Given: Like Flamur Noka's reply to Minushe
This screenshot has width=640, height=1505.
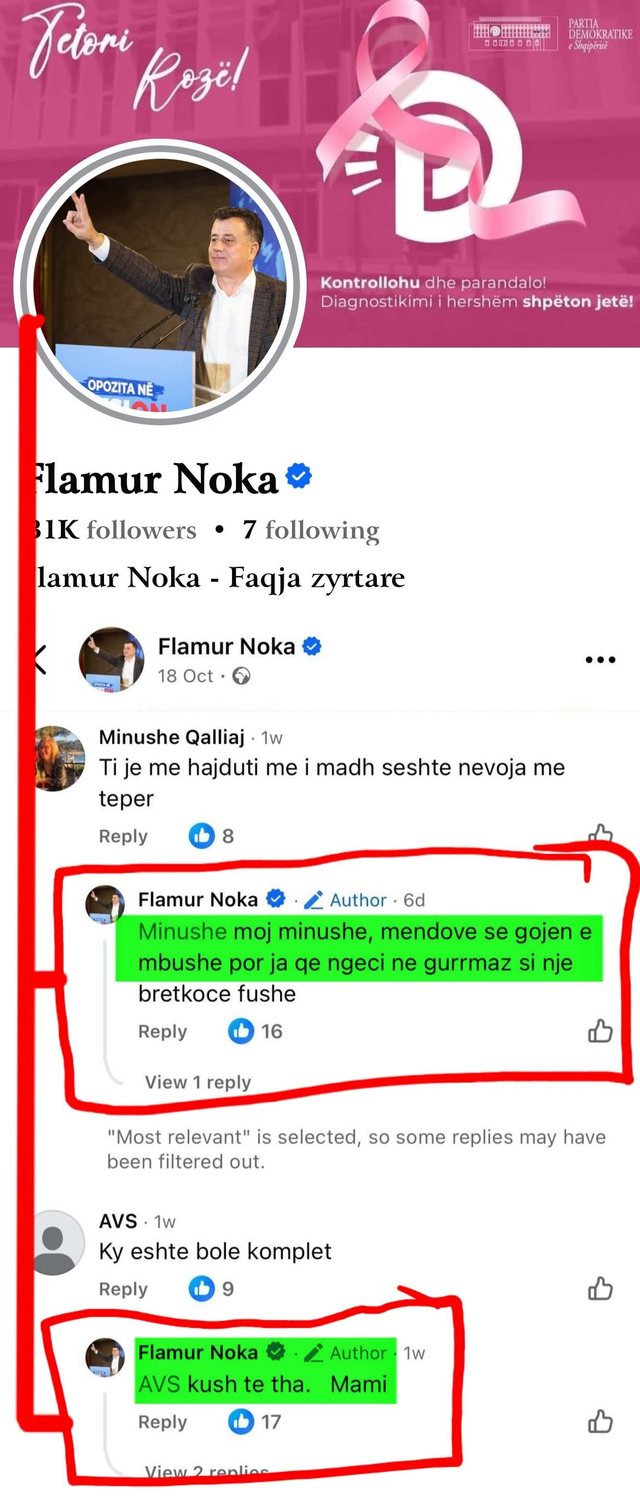Looking at the screenshot, I should (x=600, y=1031).
